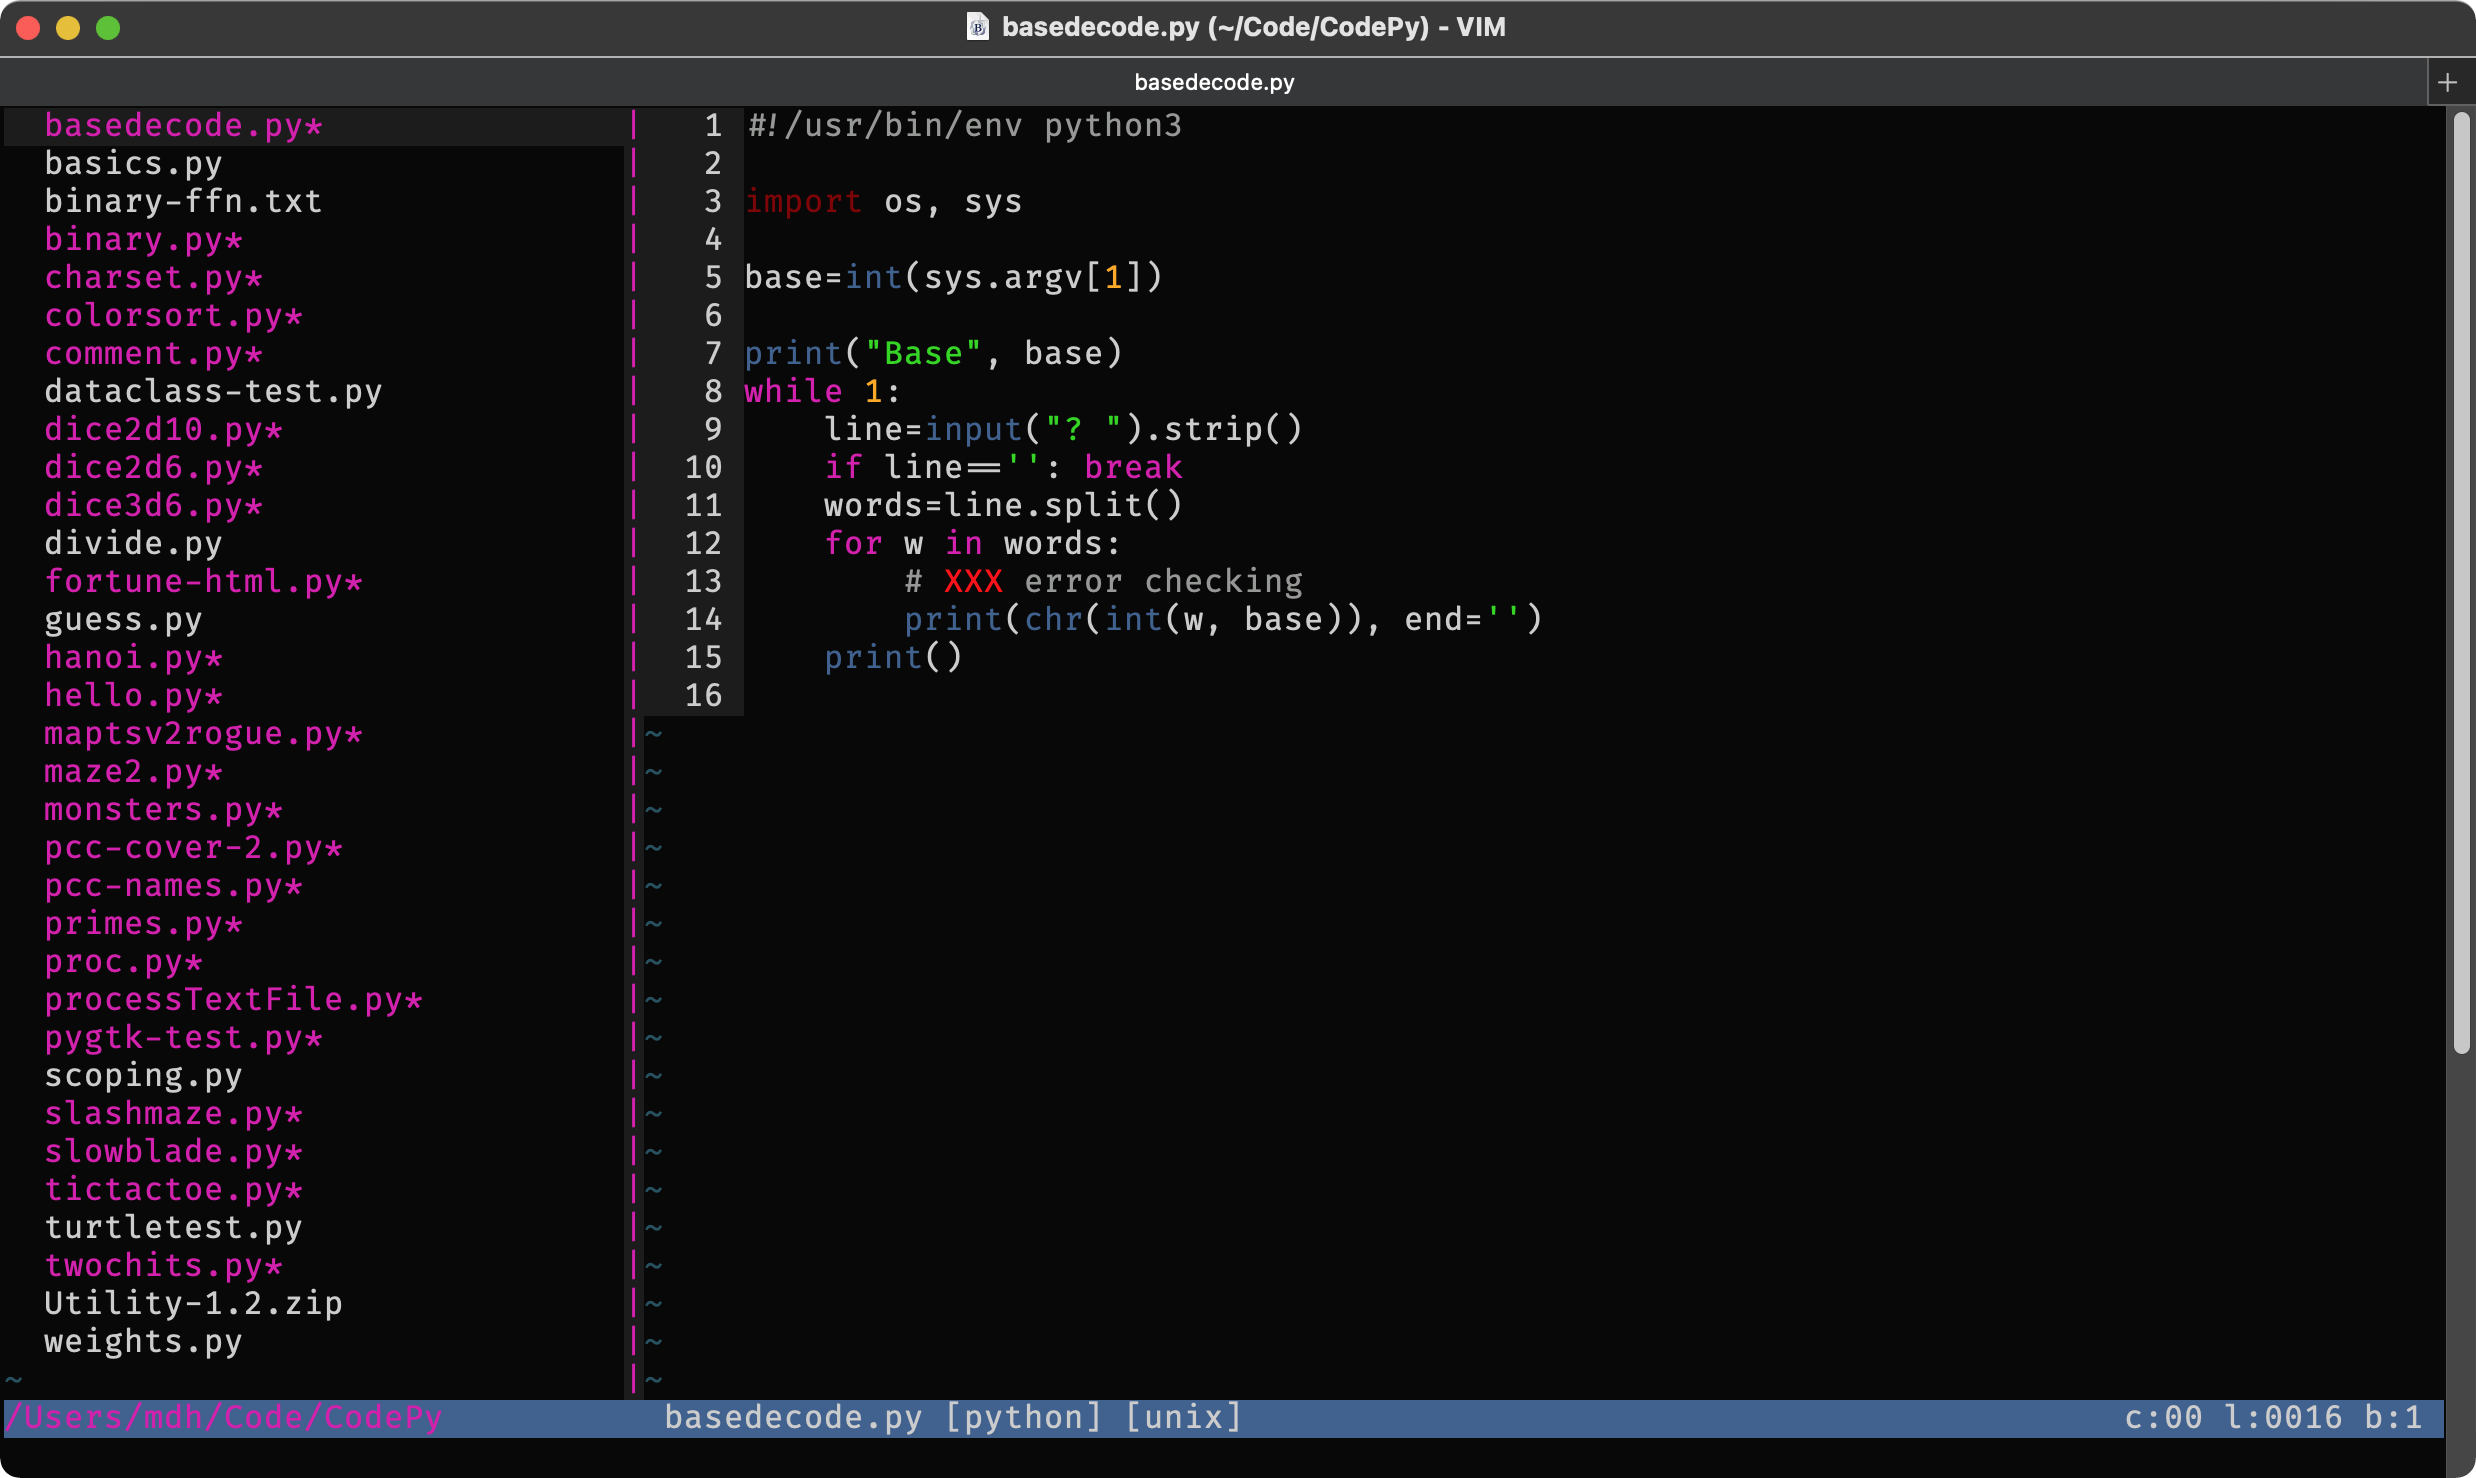This screenshot has height=1478, width=2476.
Task: Select the basedecode.py tab
Action: [x=1213, y=82]
